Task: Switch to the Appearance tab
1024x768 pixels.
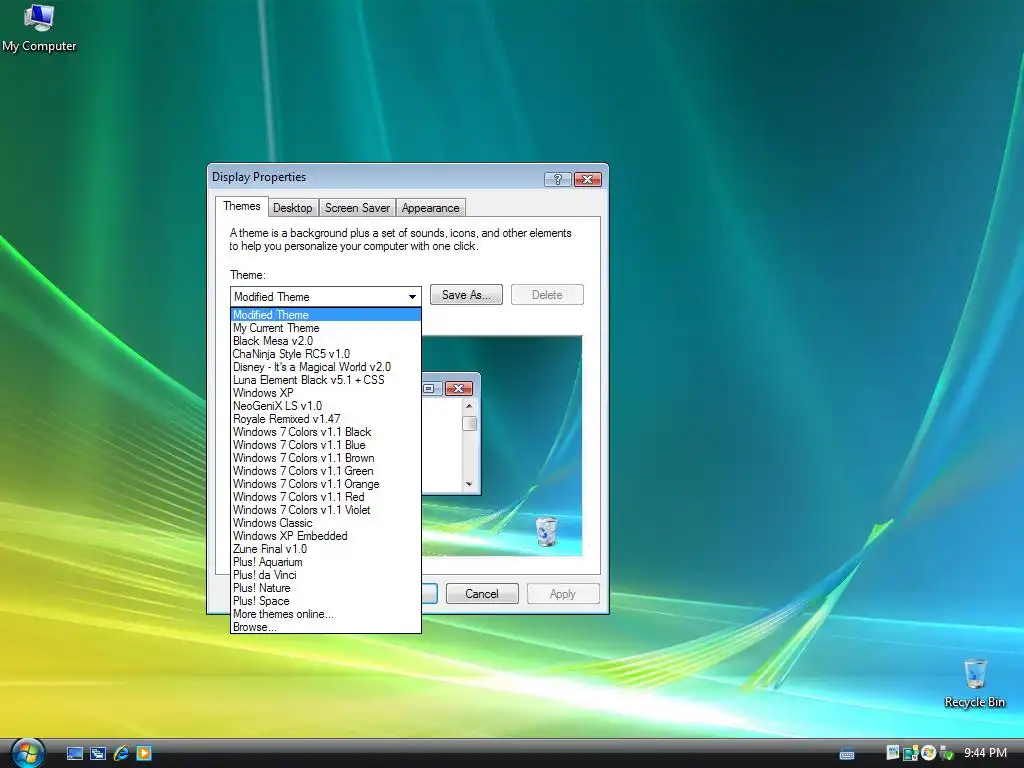Action: pos(430,208)
